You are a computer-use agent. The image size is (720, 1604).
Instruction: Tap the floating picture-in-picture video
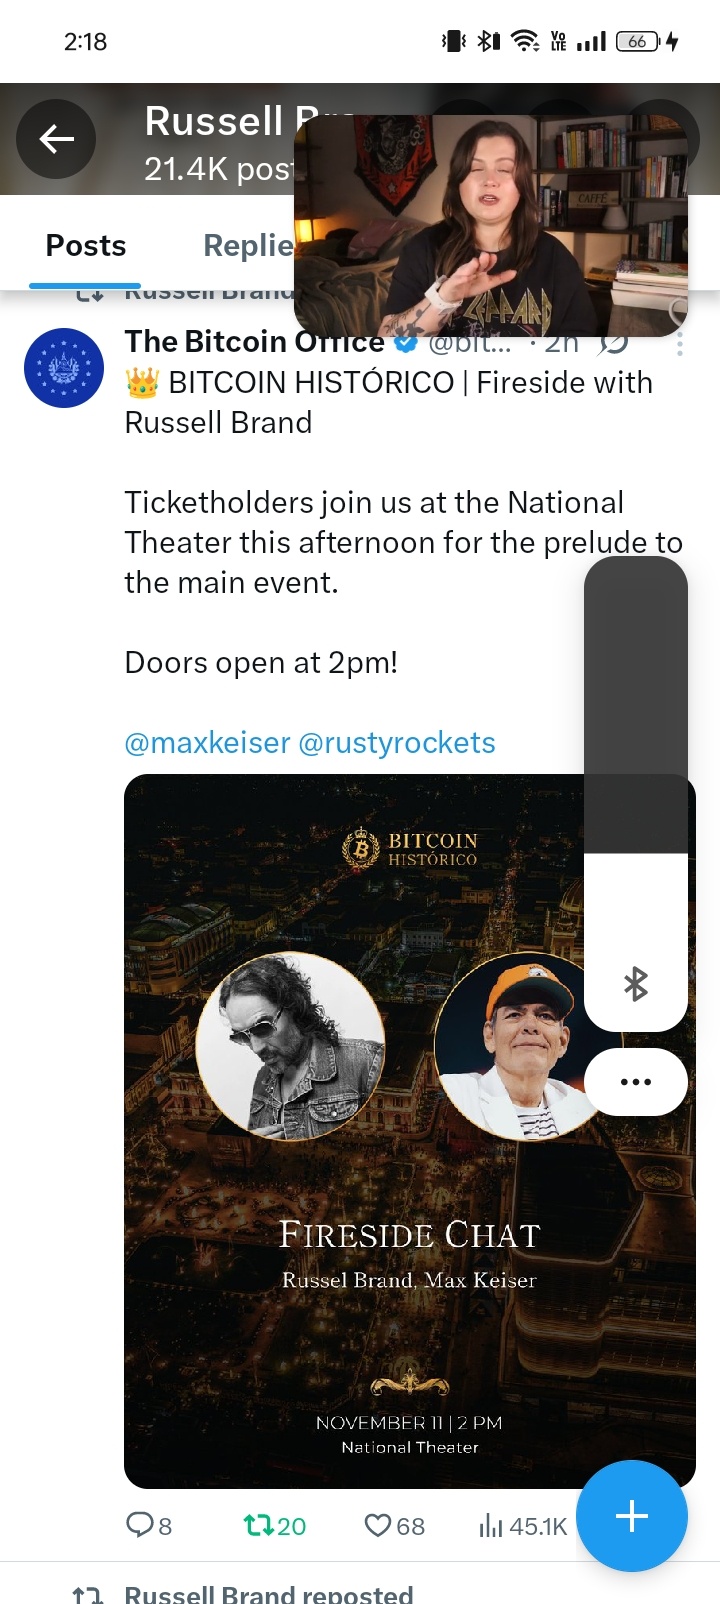(491, 226)
